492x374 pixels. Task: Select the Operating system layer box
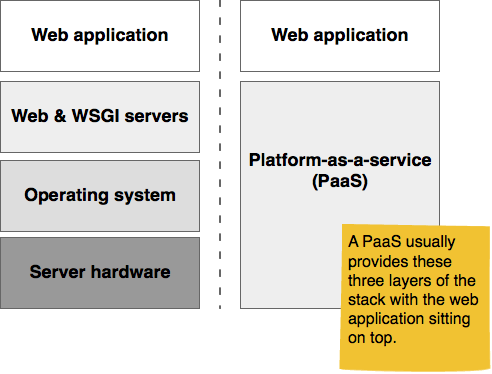[x=100, y=196]
